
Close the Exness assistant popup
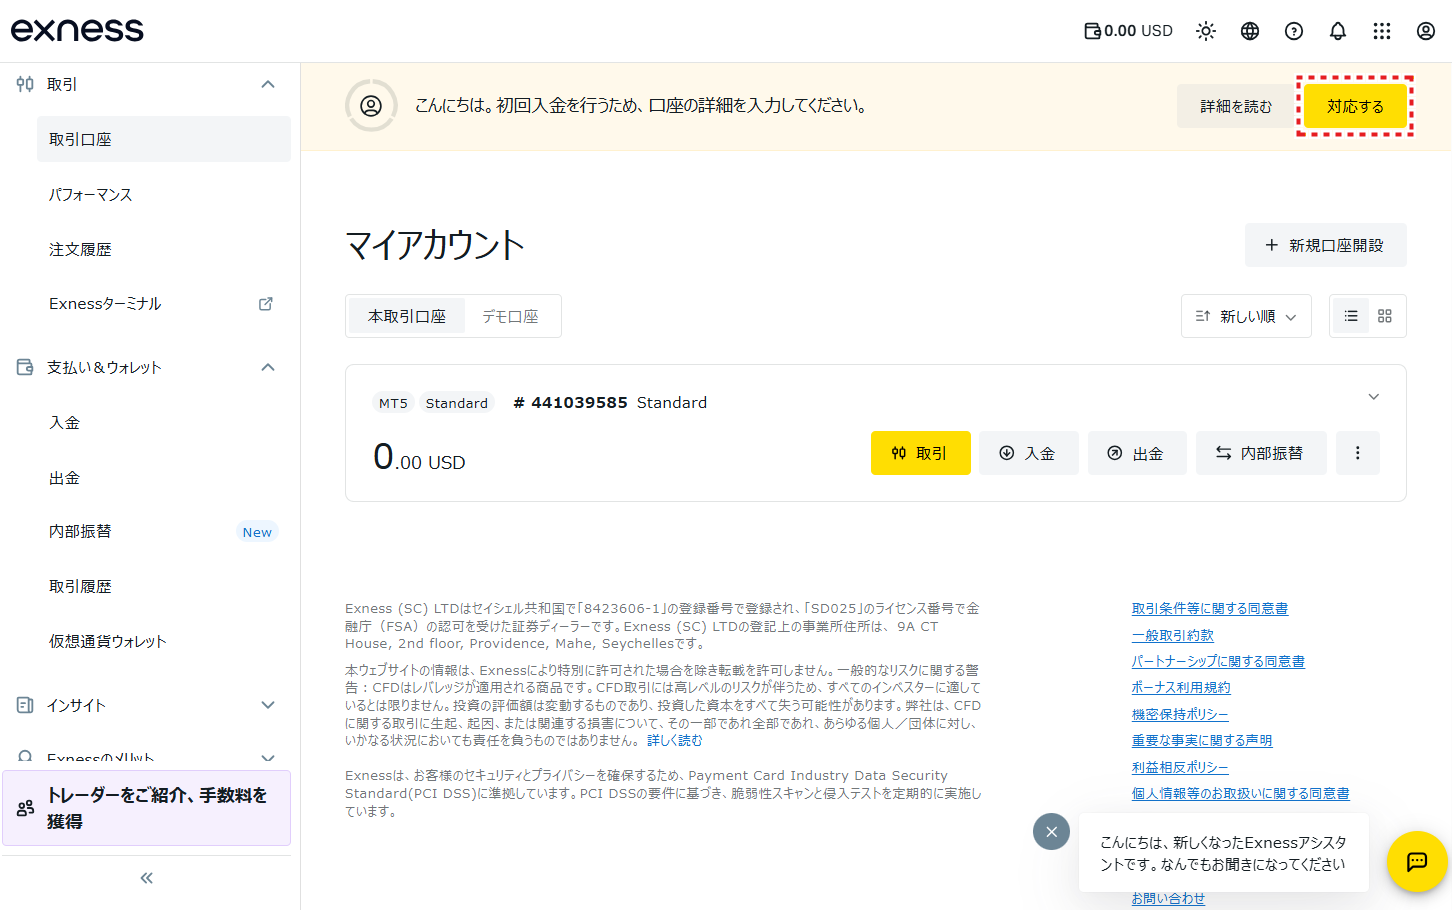click(x=1051, y=831)
